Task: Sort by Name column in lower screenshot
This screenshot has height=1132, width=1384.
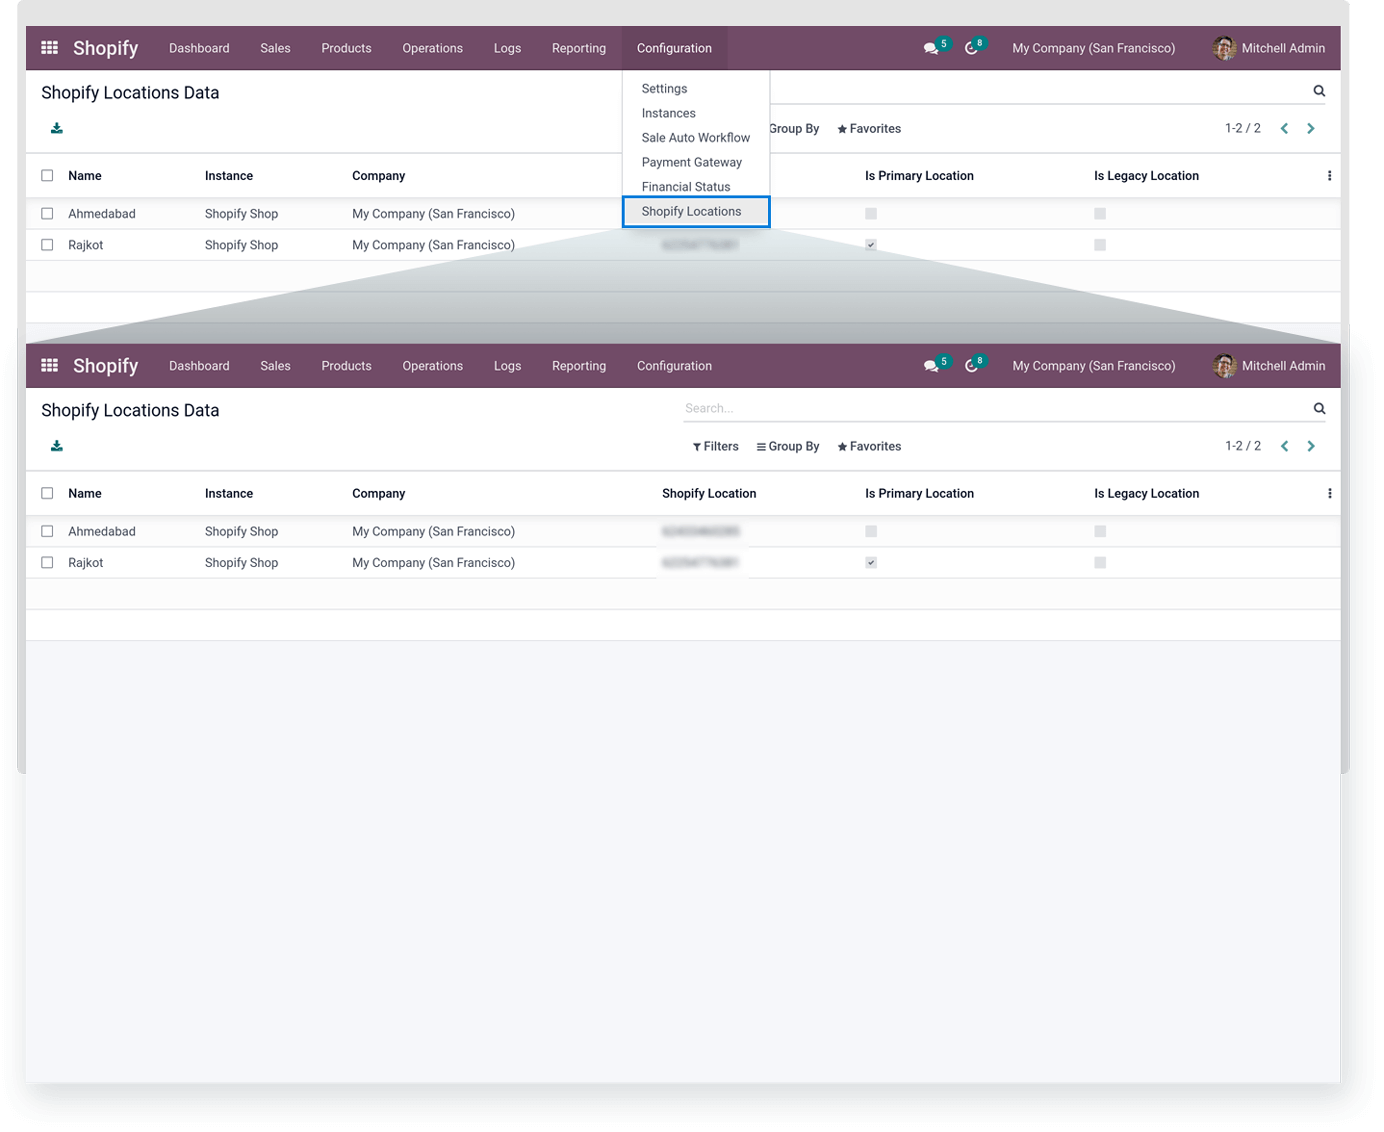Action: [85, 493]
